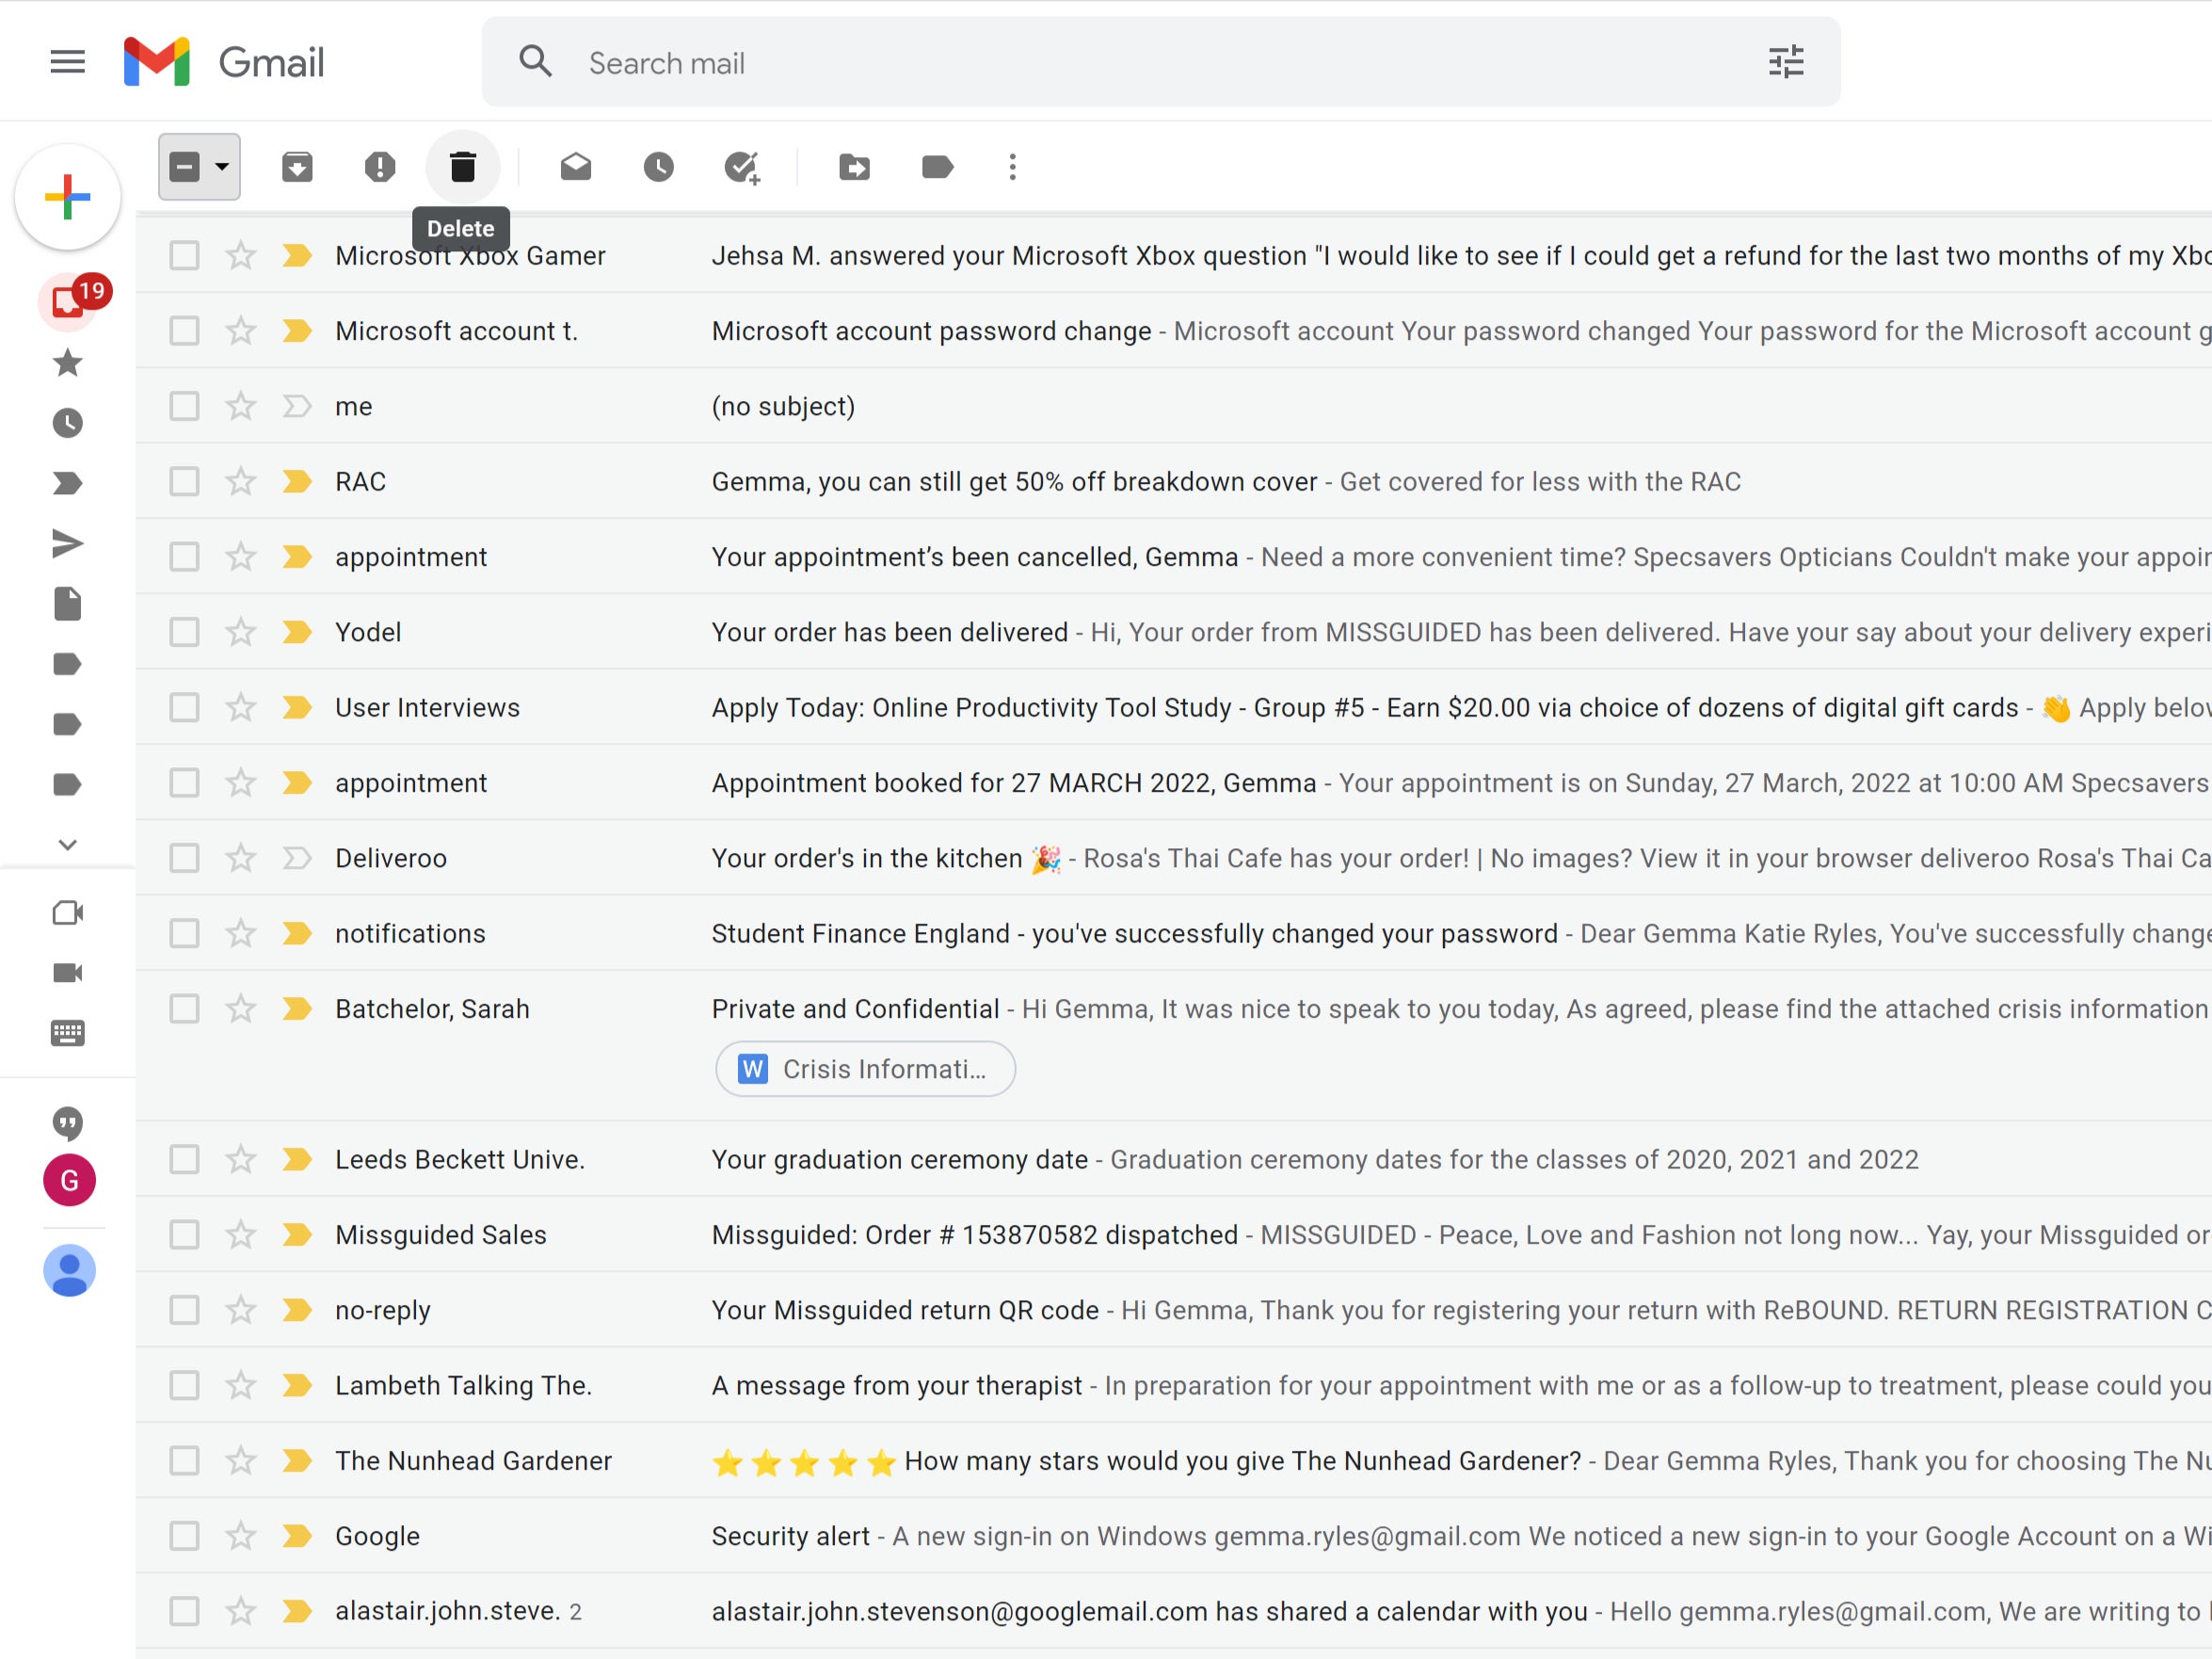Open the More three-dot menu
The height and width of the screenshot is (1659, 2212).
point(1013,167)
